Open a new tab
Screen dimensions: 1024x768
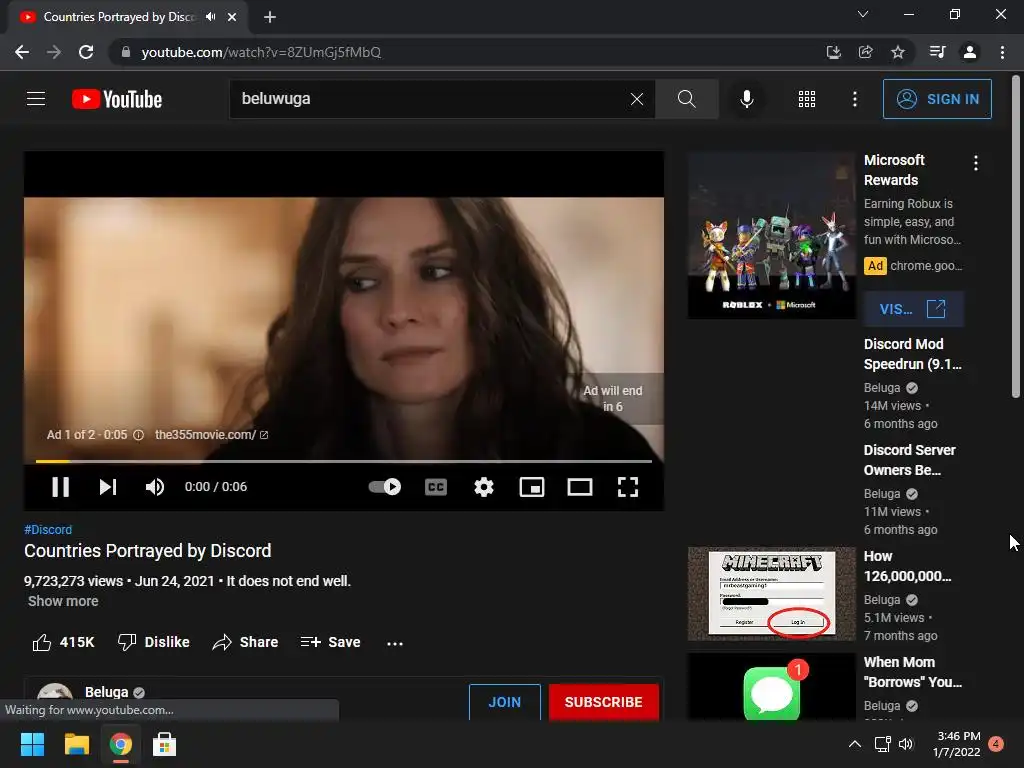pyautogui.click(x=270, y=17)
